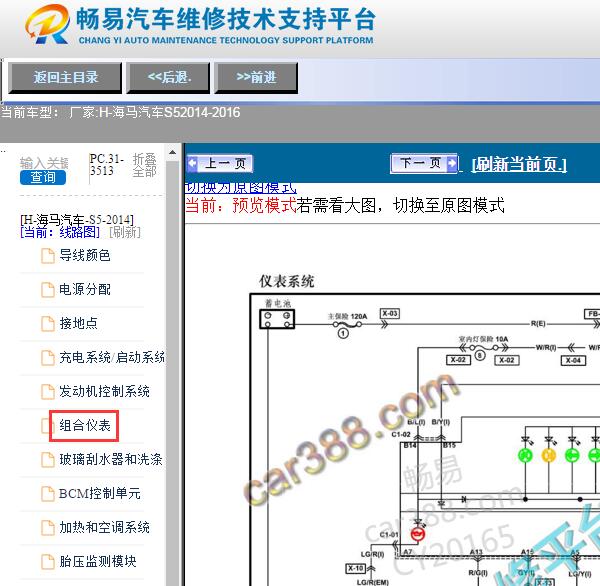Image resolution: width=600 pixels, height=586 pixels.
Task: Click document icon beside 玻璃刮水器和洗涤
Action: [x=48, y=460]
